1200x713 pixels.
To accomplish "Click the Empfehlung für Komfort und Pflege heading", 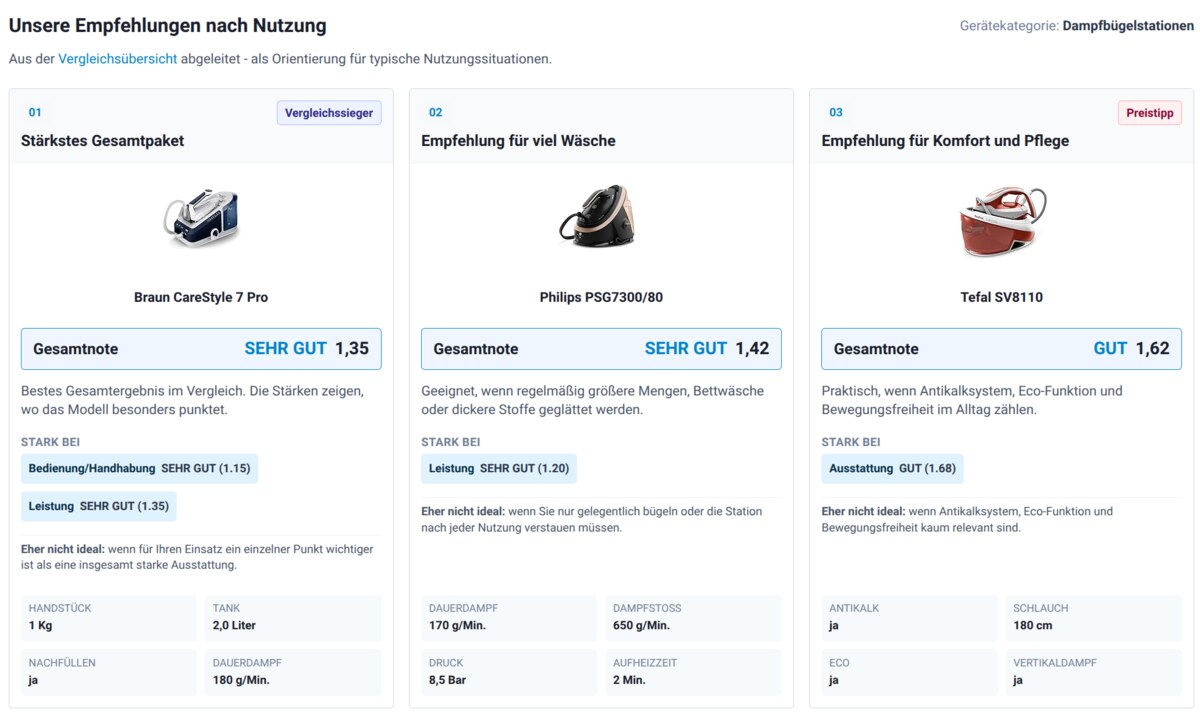I will click(x=945, y=141).
